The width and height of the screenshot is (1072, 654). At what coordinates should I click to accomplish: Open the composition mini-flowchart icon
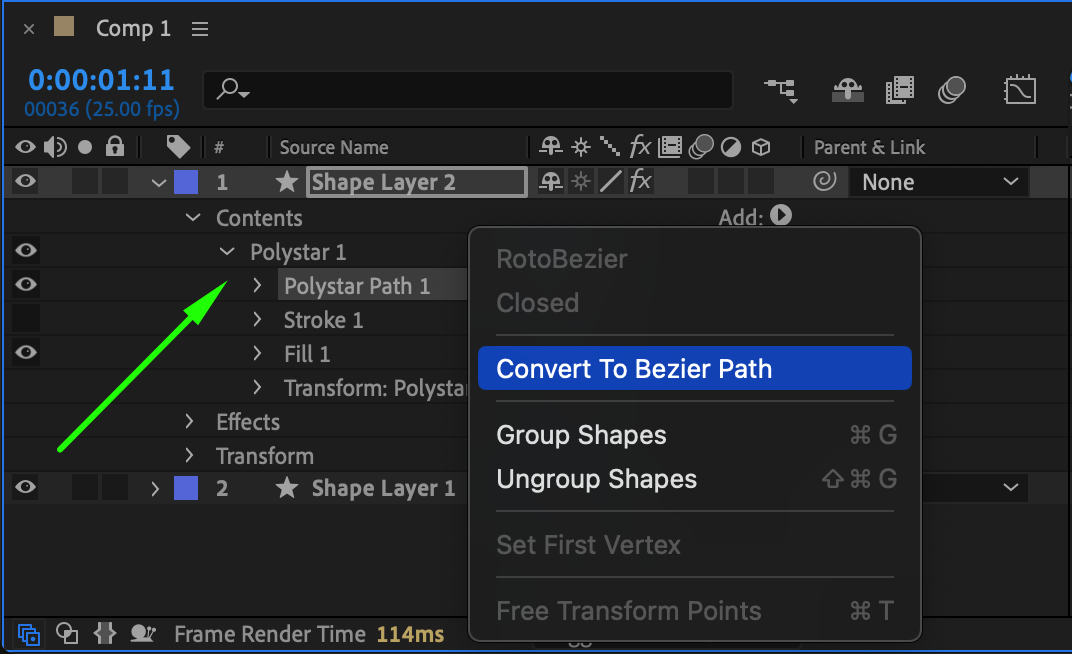click(781, 90)
